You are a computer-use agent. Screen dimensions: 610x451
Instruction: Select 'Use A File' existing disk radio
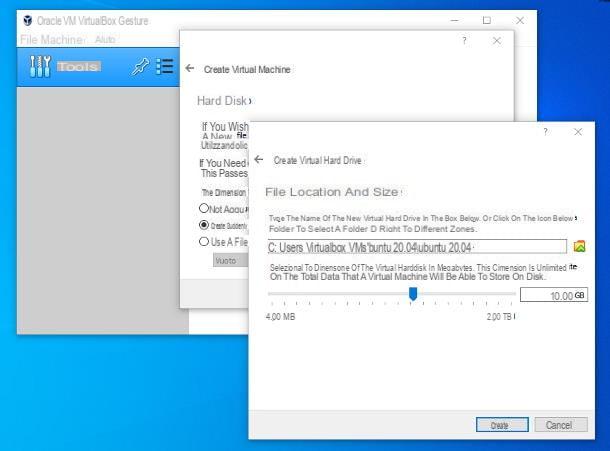pos(204,242)
